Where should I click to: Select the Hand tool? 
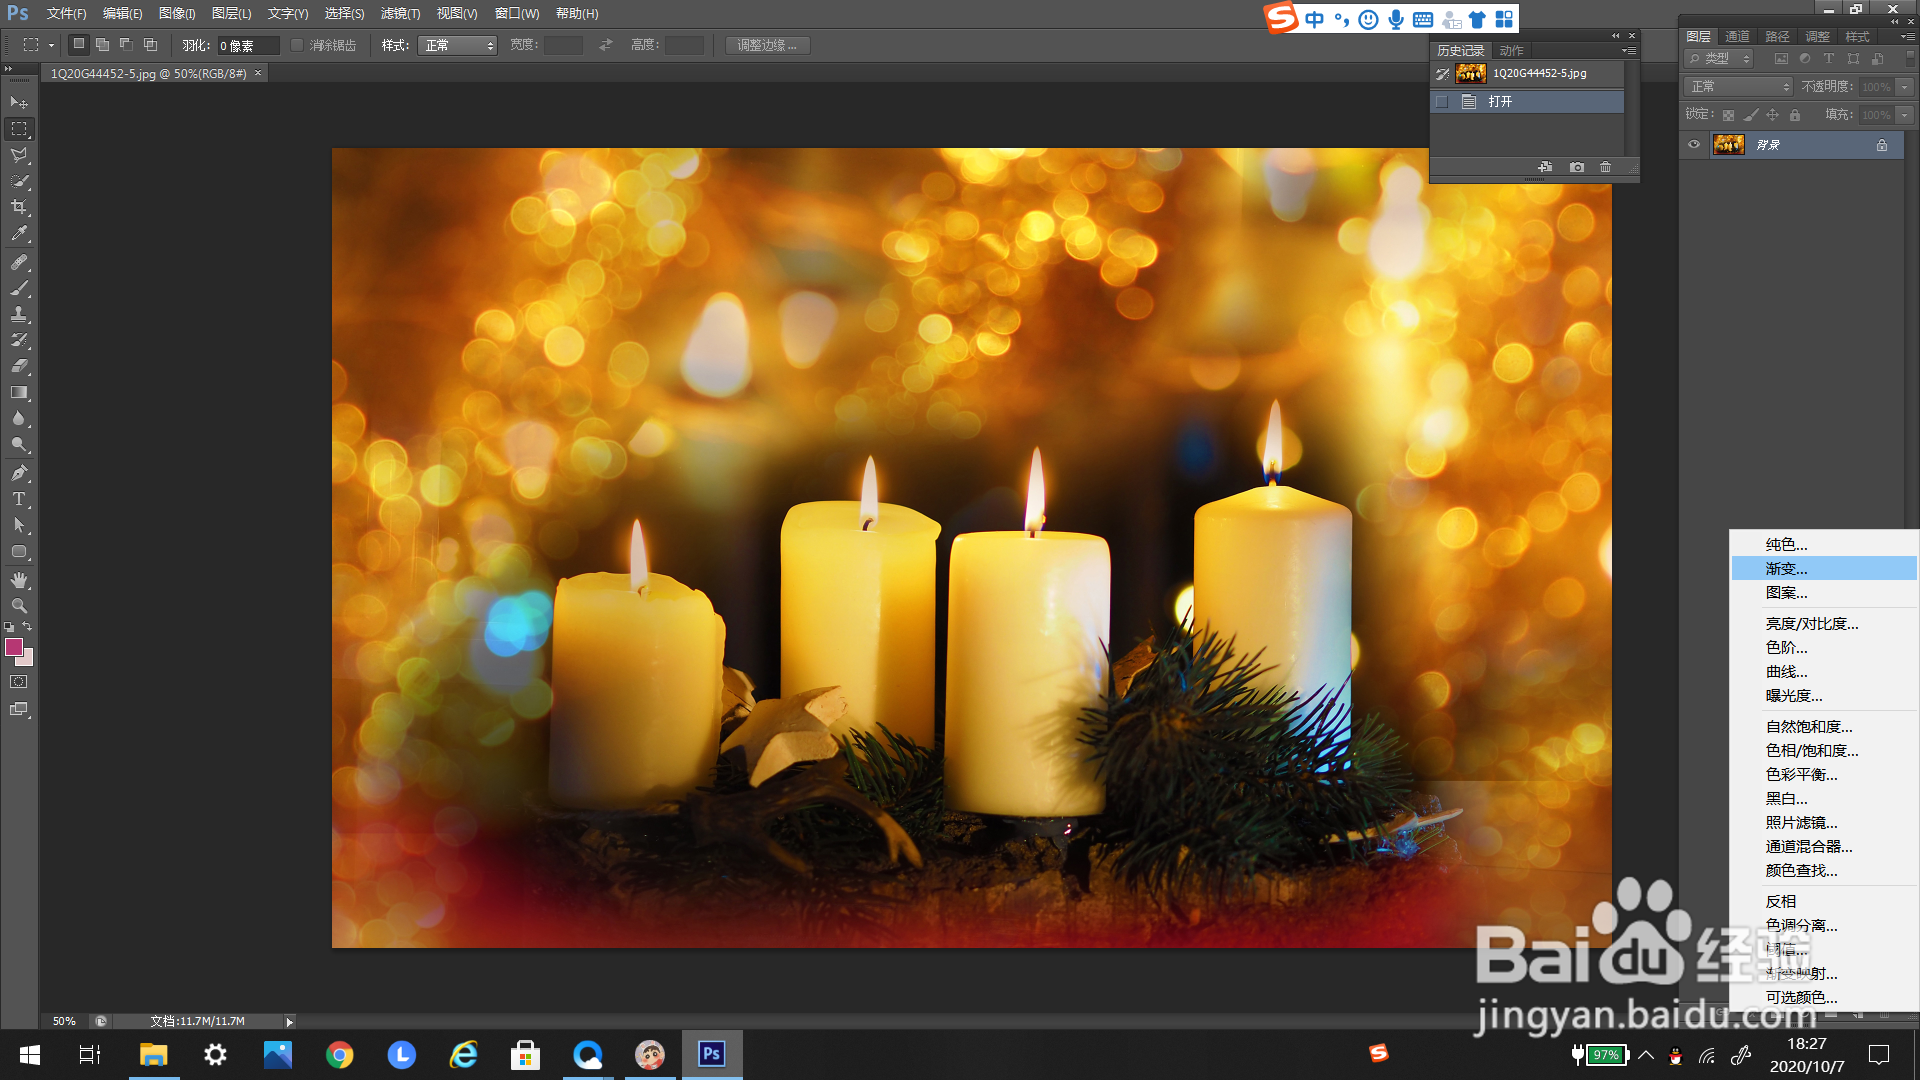pyautogui.click(x=19, y=580)
